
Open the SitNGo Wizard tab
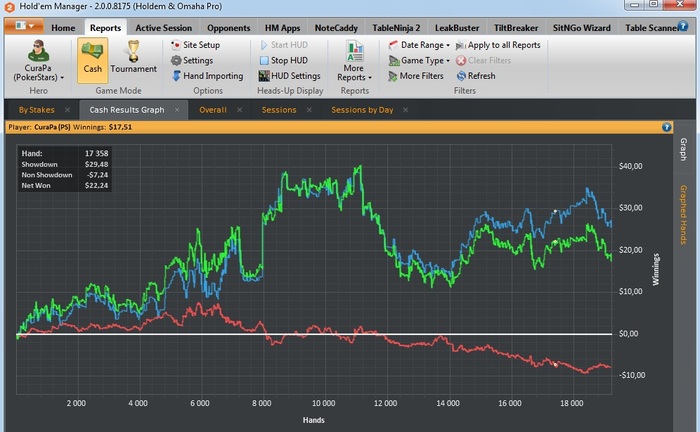pos(581,28)
